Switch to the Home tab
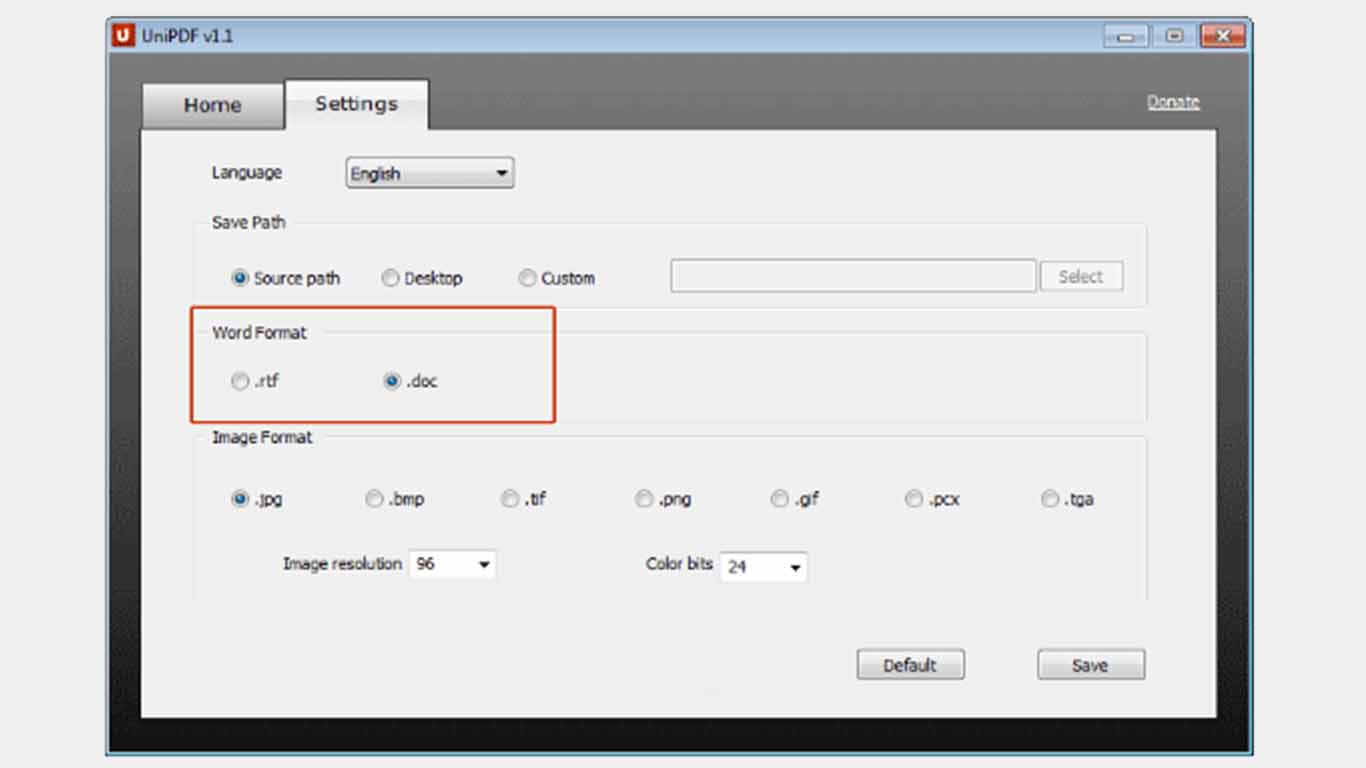 point(213,105)
